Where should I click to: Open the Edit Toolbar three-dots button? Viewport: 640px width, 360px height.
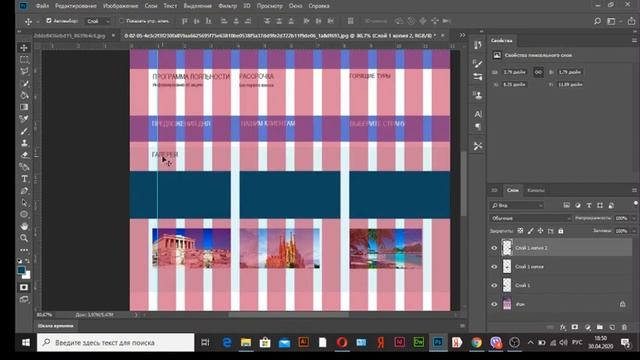coord(24,250)
